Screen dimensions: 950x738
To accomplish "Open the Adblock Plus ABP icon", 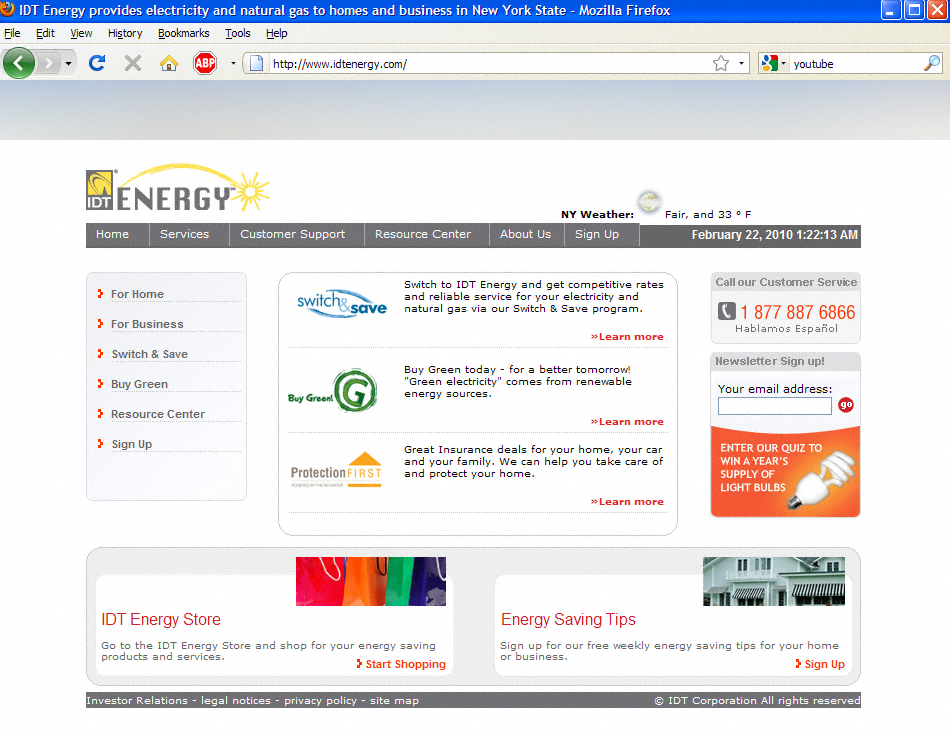I will pos(205,63).
